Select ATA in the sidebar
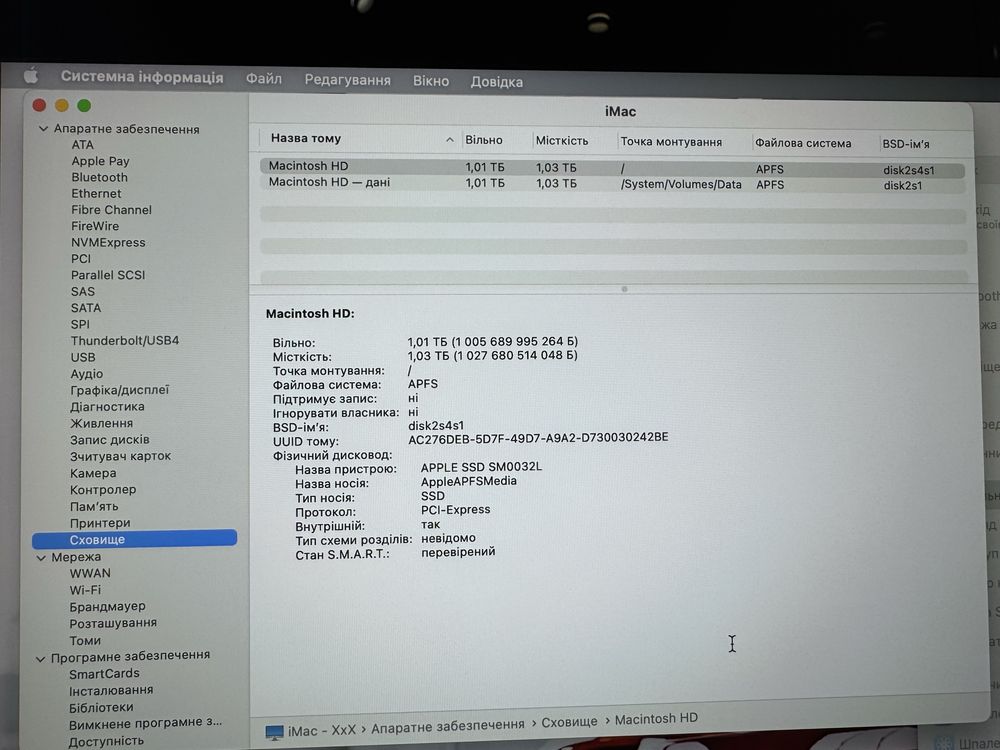The height and width of the screenshot is (750, 1000). pyautogui.click(x=82, y=145)
